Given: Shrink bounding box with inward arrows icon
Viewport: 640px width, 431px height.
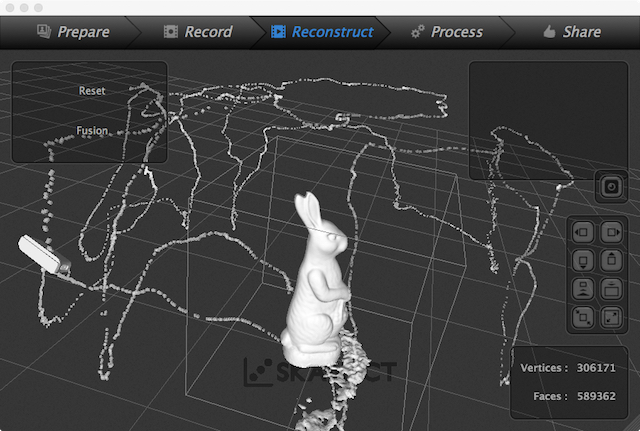Looking at the screenshot, I should coord(583,317).
